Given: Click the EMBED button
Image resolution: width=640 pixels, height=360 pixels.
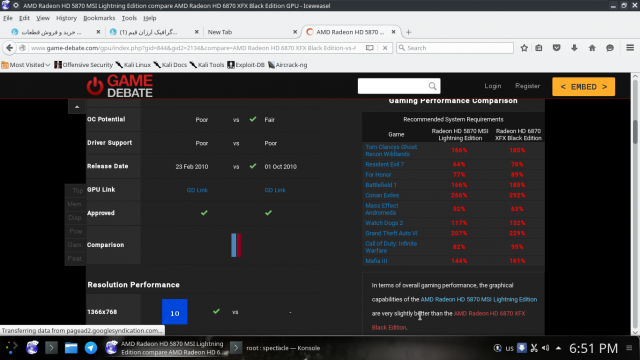Looking at the screenshot, I should pos(583,87).
